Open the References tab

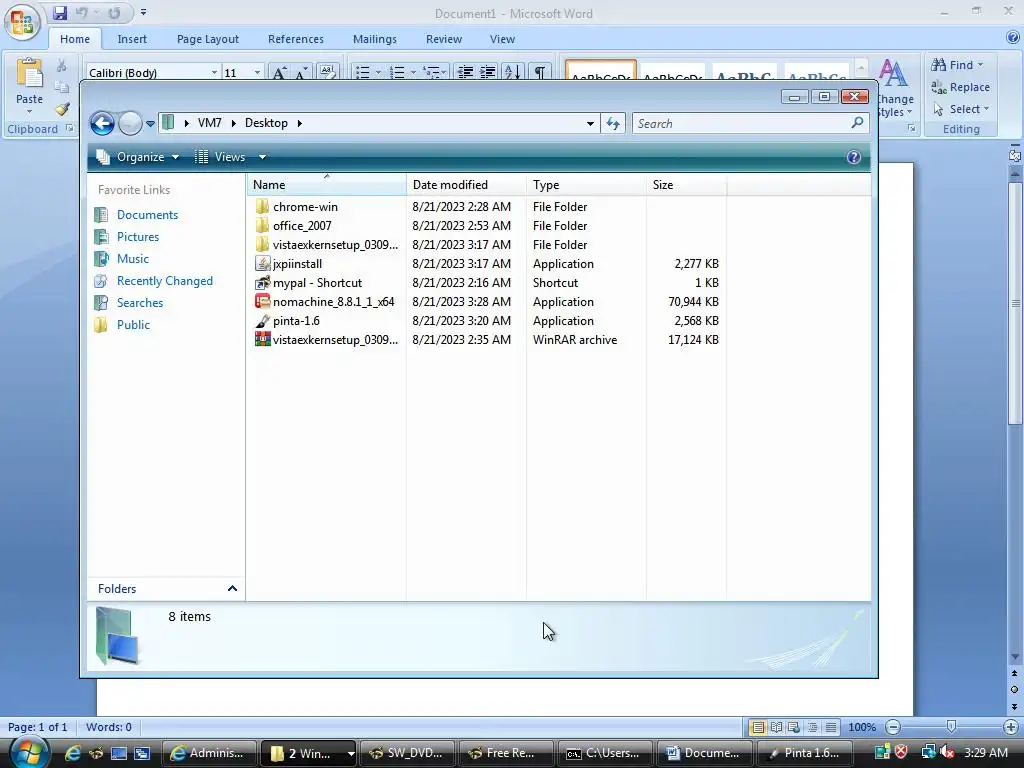point(296,39)
